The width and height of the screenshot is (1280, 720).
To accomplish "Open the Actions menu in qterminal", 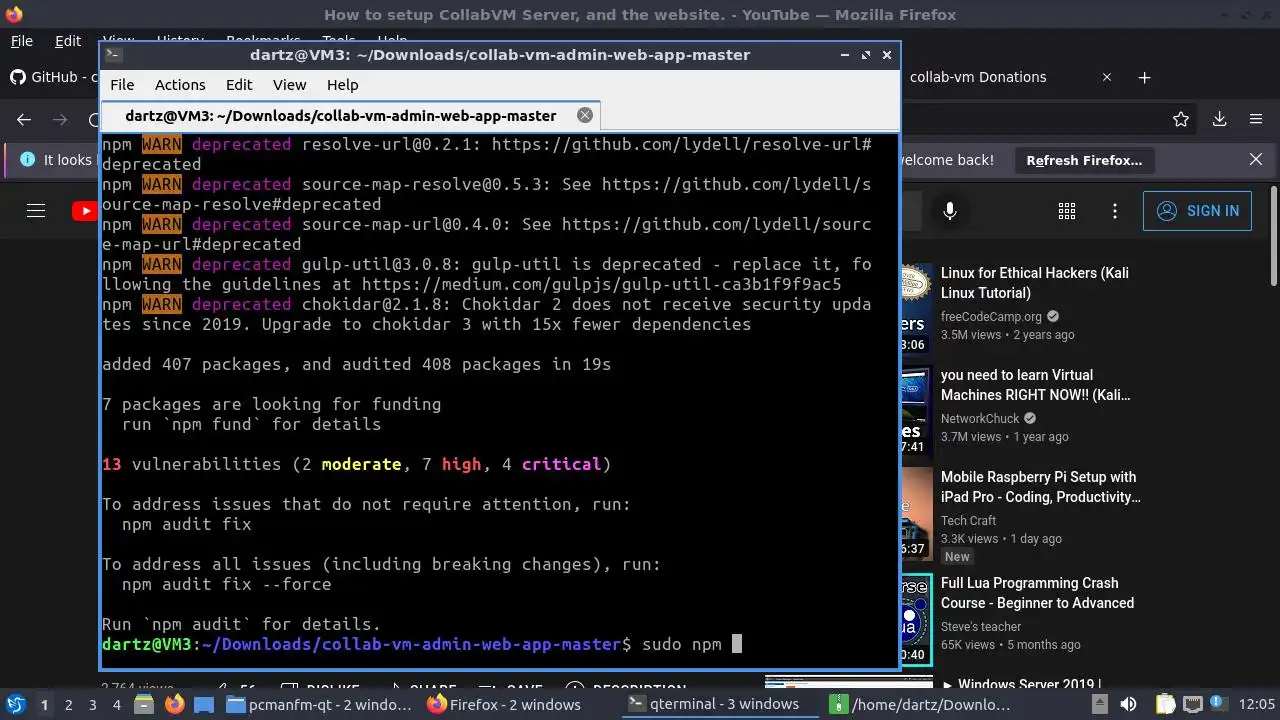I will pyautogui.click(x=180, y=85).
